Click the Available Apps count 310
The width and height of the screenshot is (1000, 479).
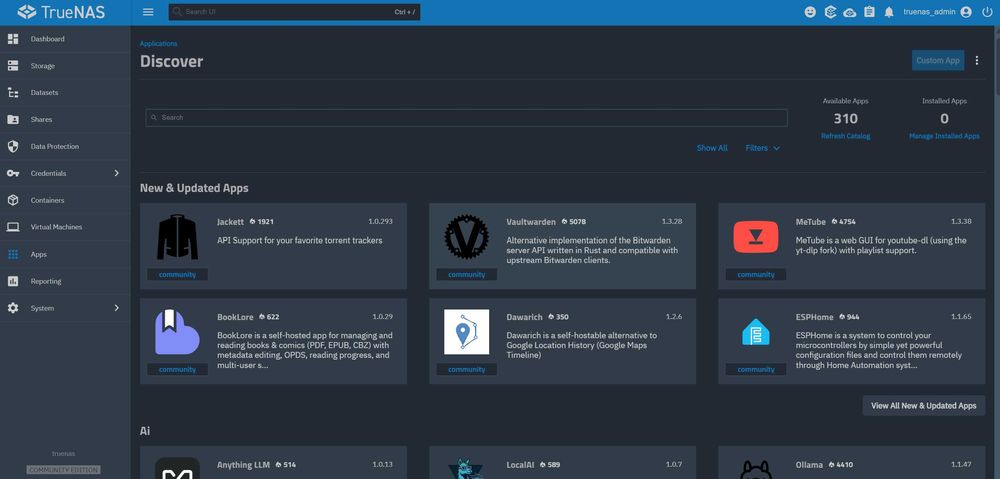point(845,119)
